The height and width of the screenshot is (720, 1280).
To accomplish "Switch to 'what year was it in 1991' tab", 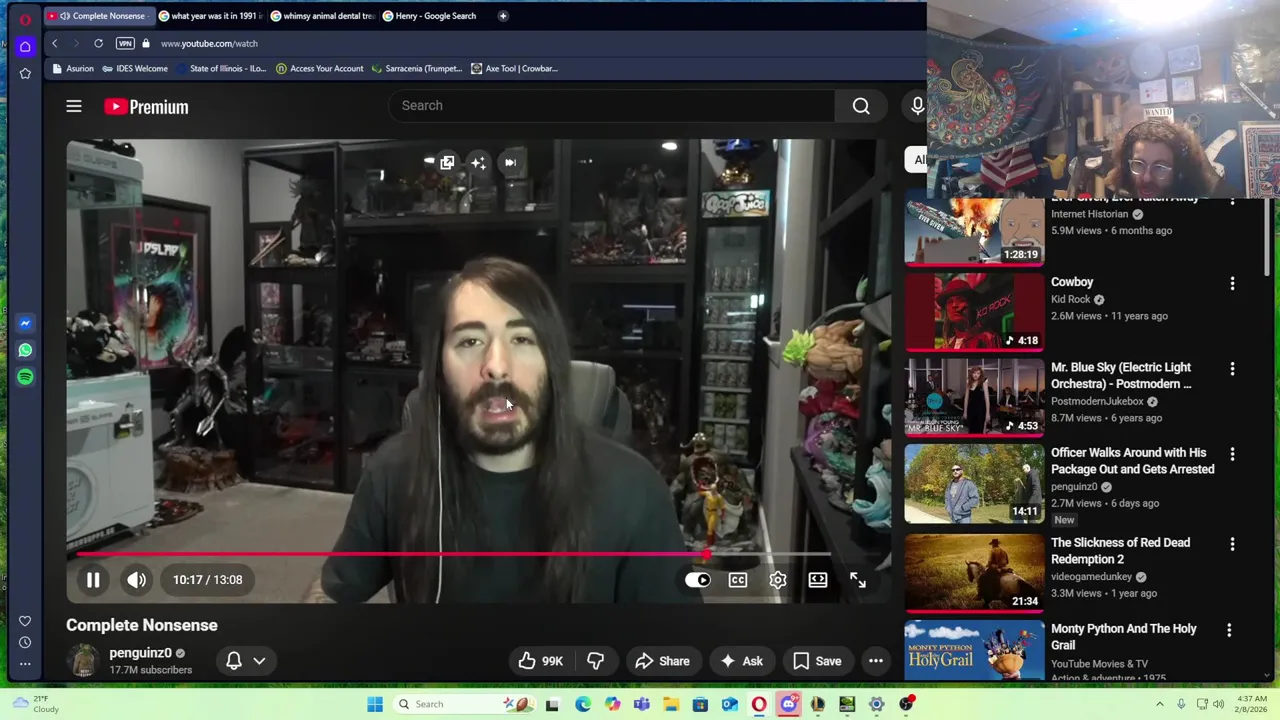I will coord(210,16).
